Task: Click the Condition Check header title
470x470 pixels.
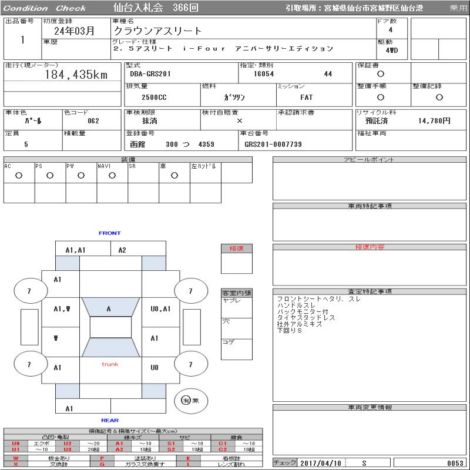Action: pyautogui.click(x=45, y=8)
